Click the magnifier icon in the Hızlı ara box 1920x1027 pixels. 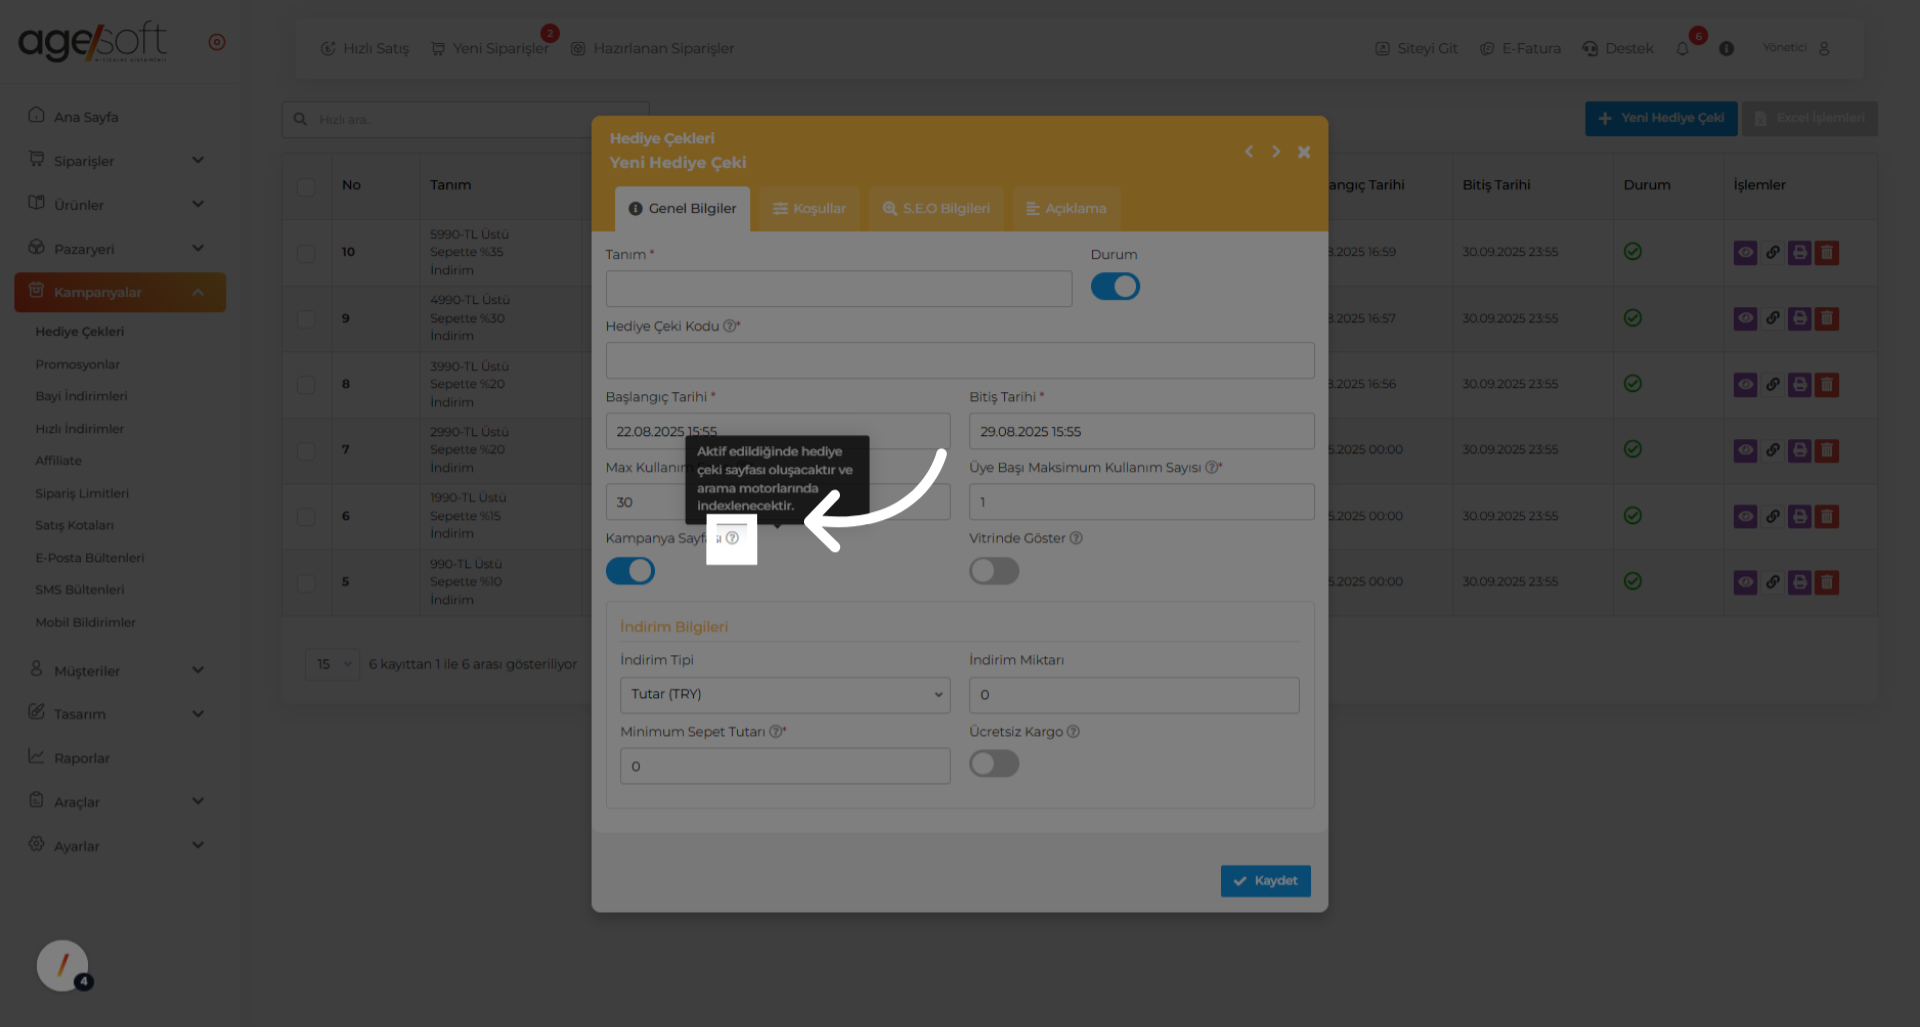click(300, 120)
